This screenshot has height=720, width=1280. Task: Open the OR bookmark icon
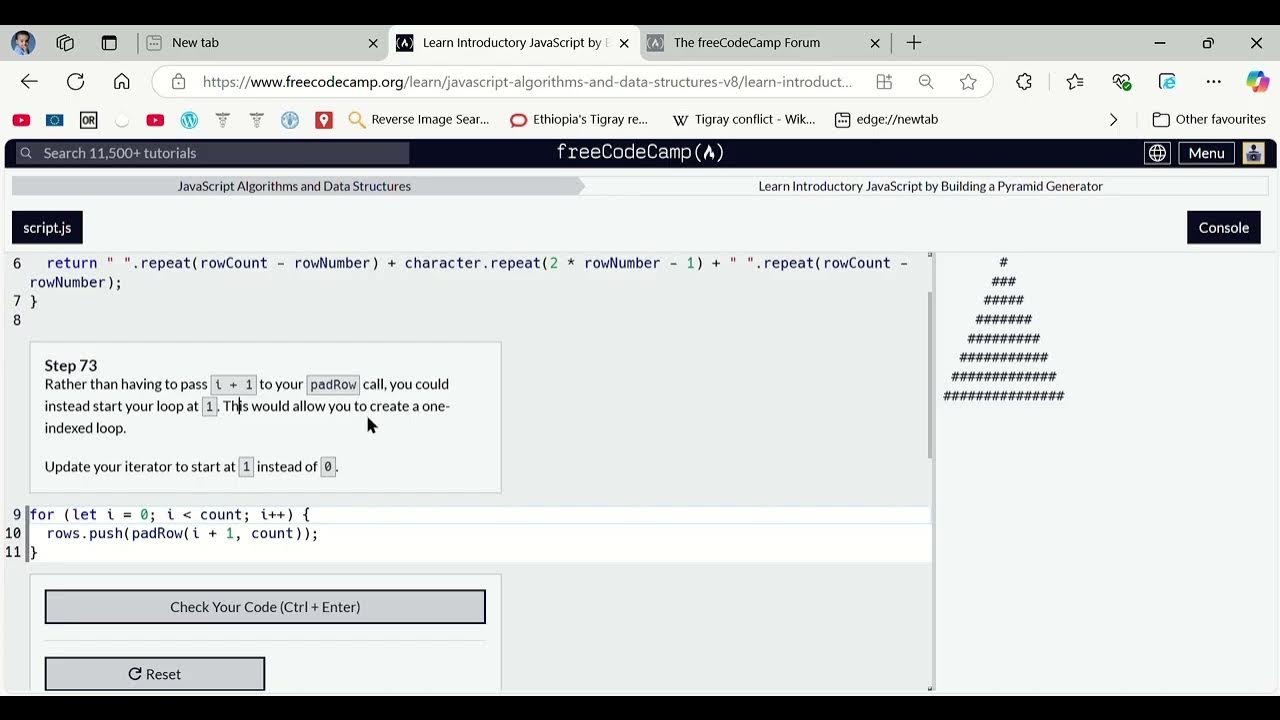click(x=88, y=120)
